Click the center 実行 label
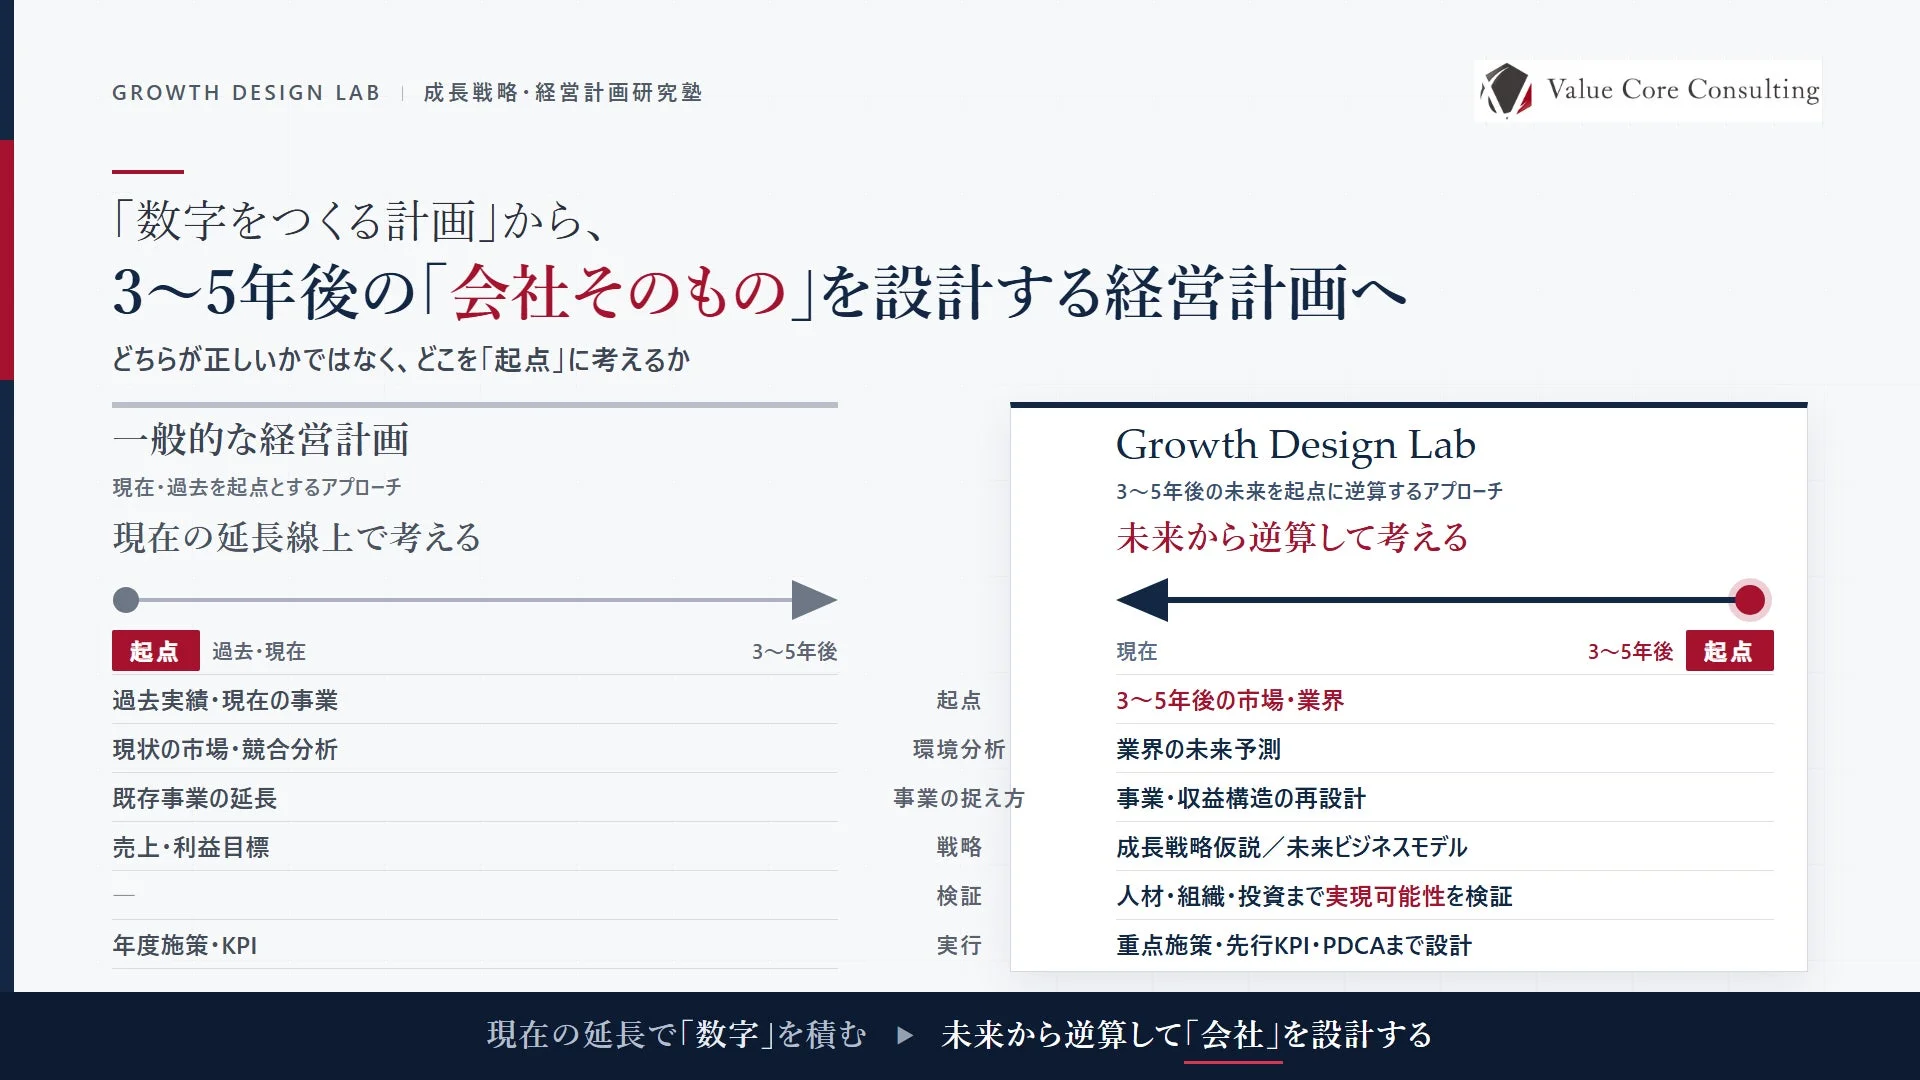Screen dimensions: 1920x1080 (959, 945)
